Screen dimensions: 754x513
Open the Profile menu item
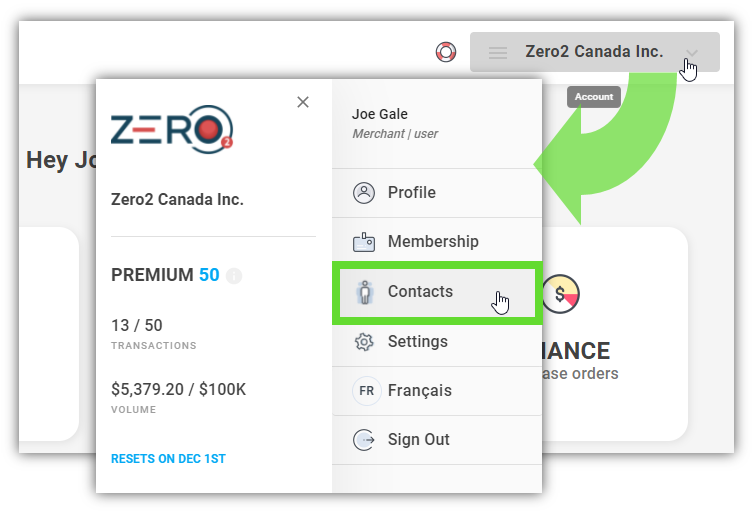pos(437,193)
